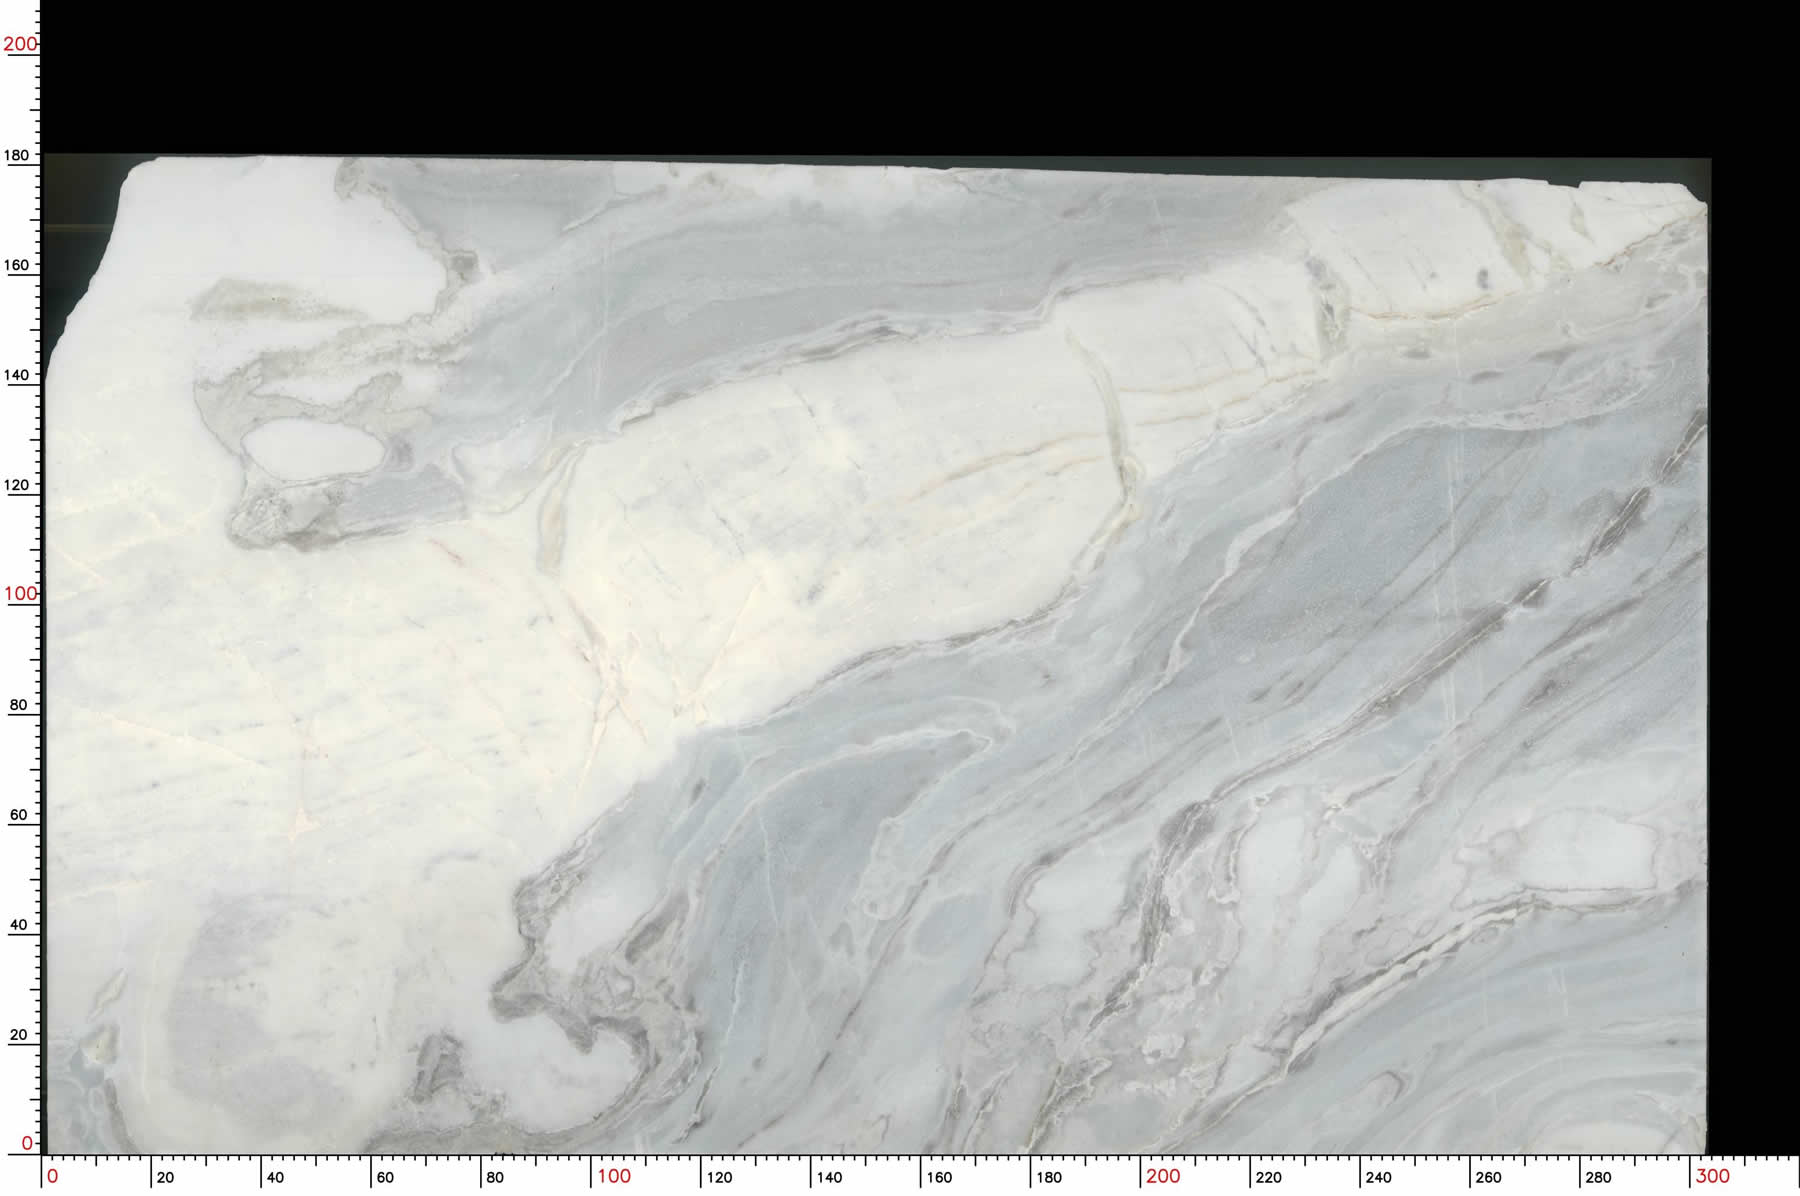Screen dimensions: 1800x1196
Task: Click the 60 mark on the bottom ruler
Action: tap(385, 1177)
